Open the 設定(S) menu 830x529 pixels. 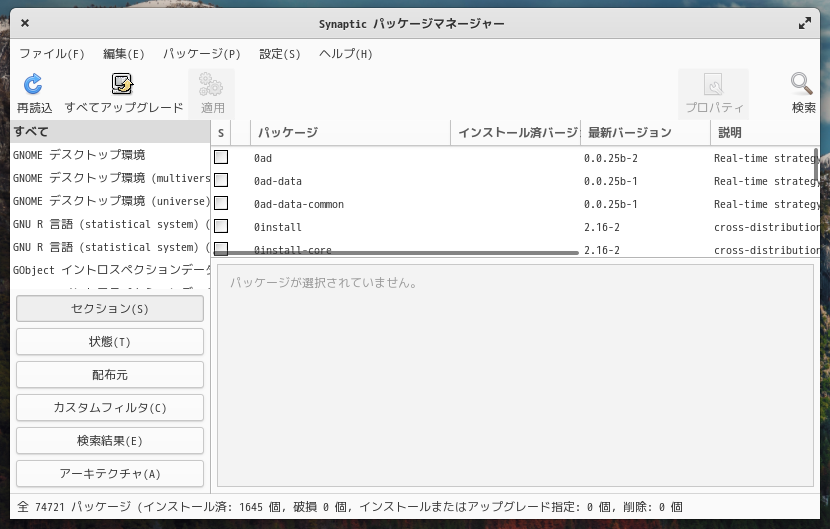click(x=279, y=53)
